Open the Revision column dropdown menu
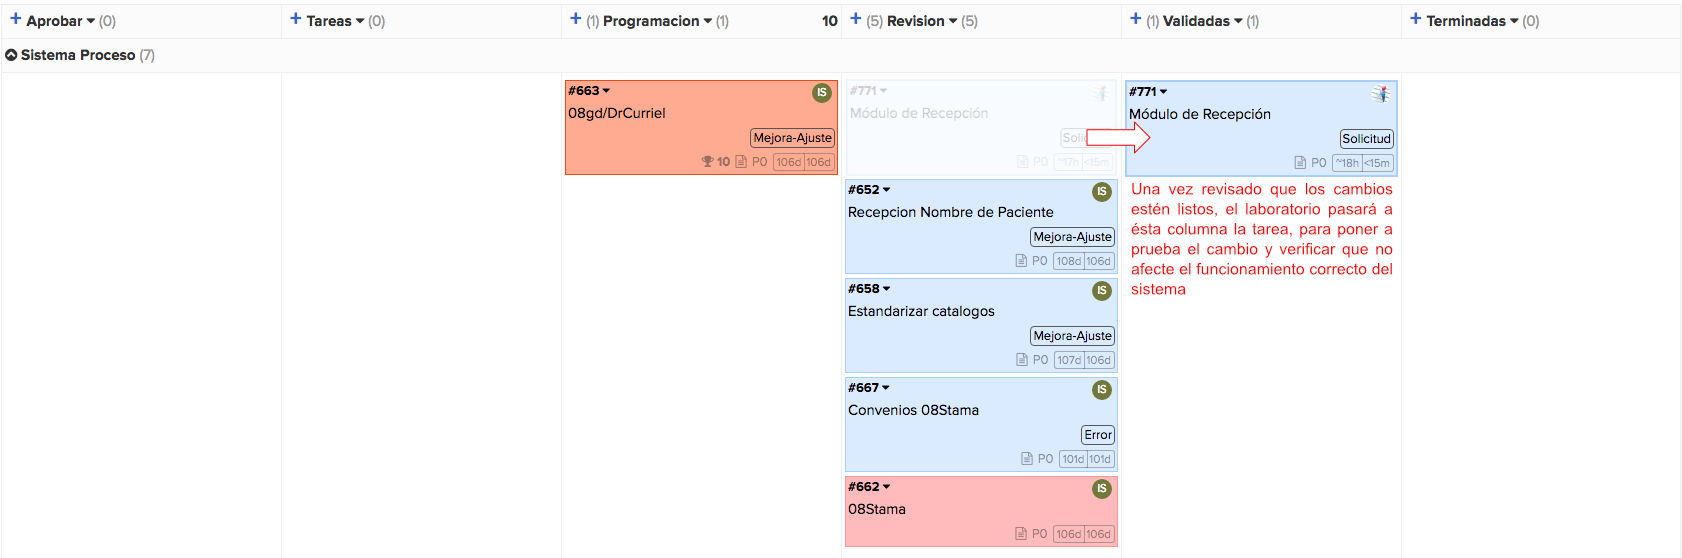 [x=953, y=21]
